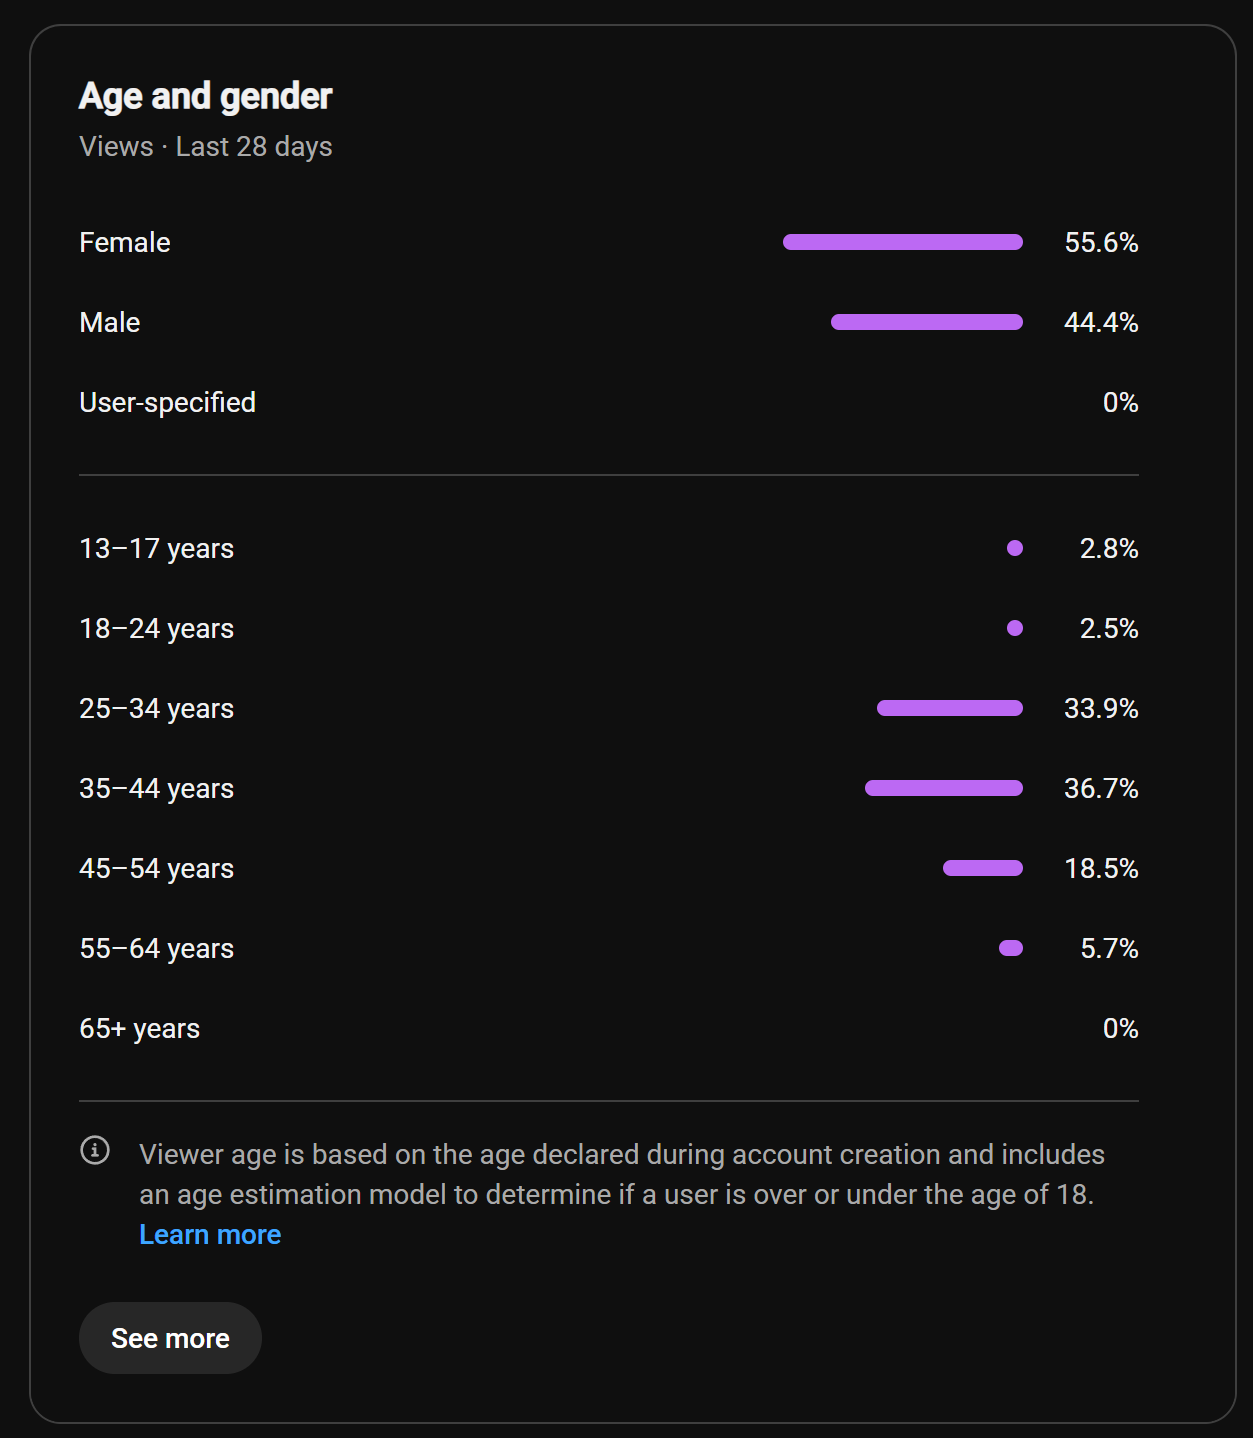Click the info circle icon beside the note

pyautogui.click(x=95, y=1150)
